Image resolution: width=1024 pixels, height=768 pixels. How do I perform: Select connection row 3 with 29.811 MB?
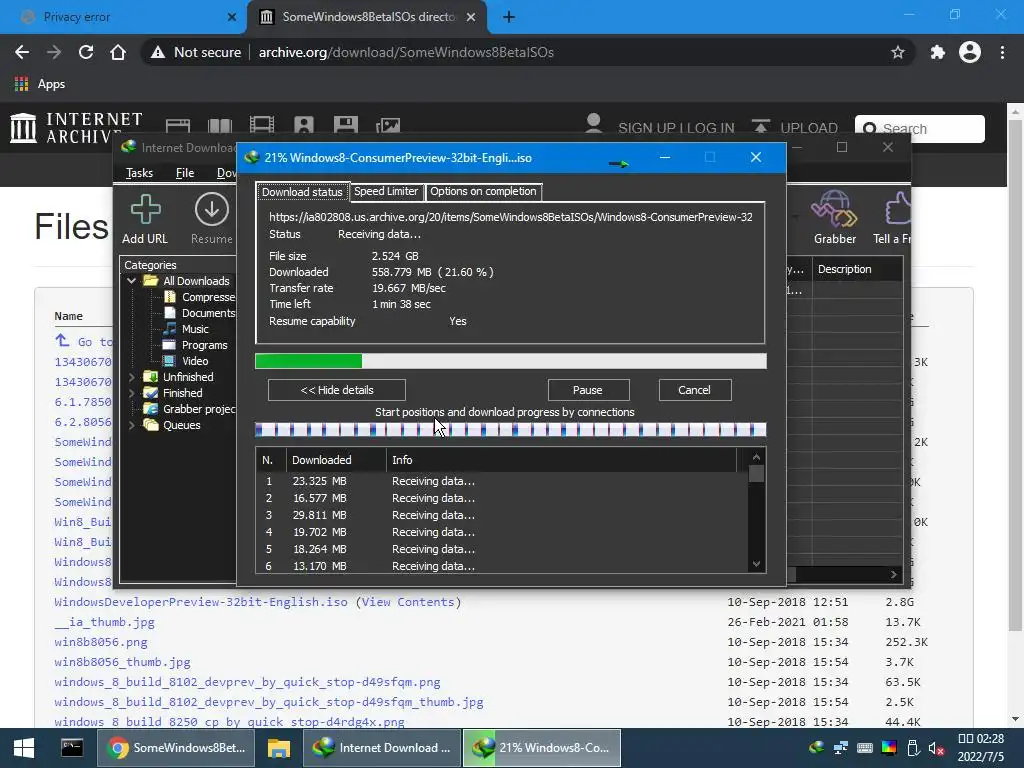pyautogui.click(x=502, y=515)
